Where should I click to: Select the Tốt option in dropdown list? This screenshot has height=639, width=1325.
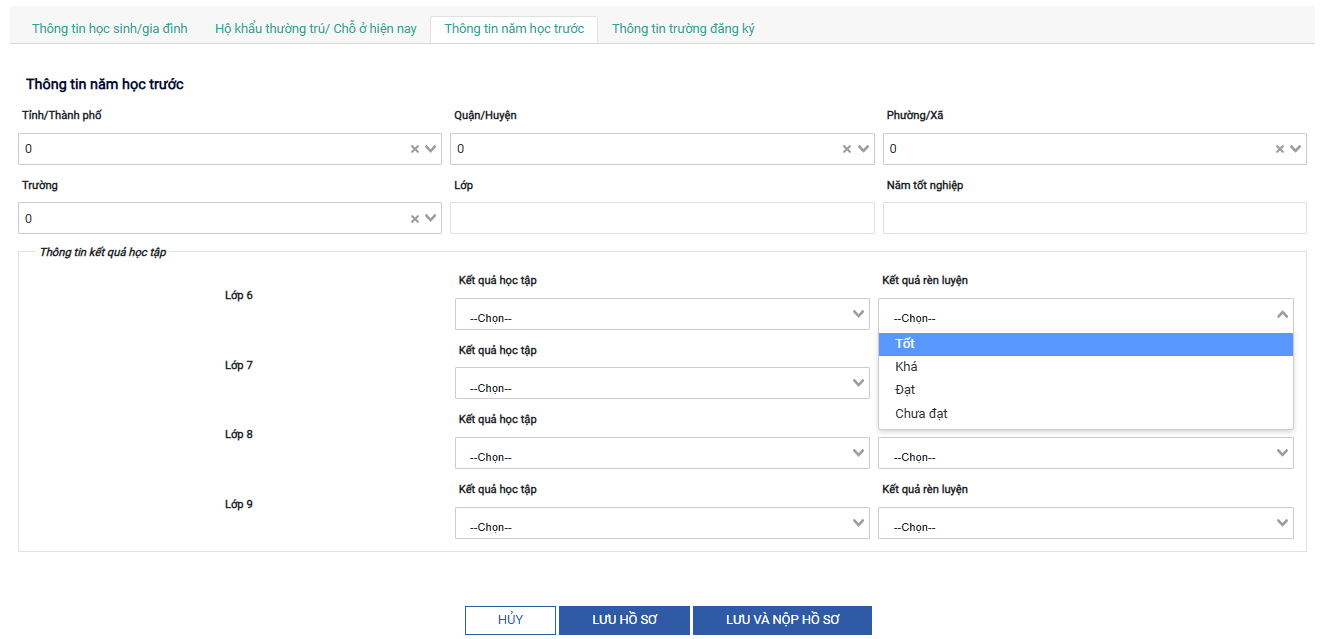[1085, 344]
